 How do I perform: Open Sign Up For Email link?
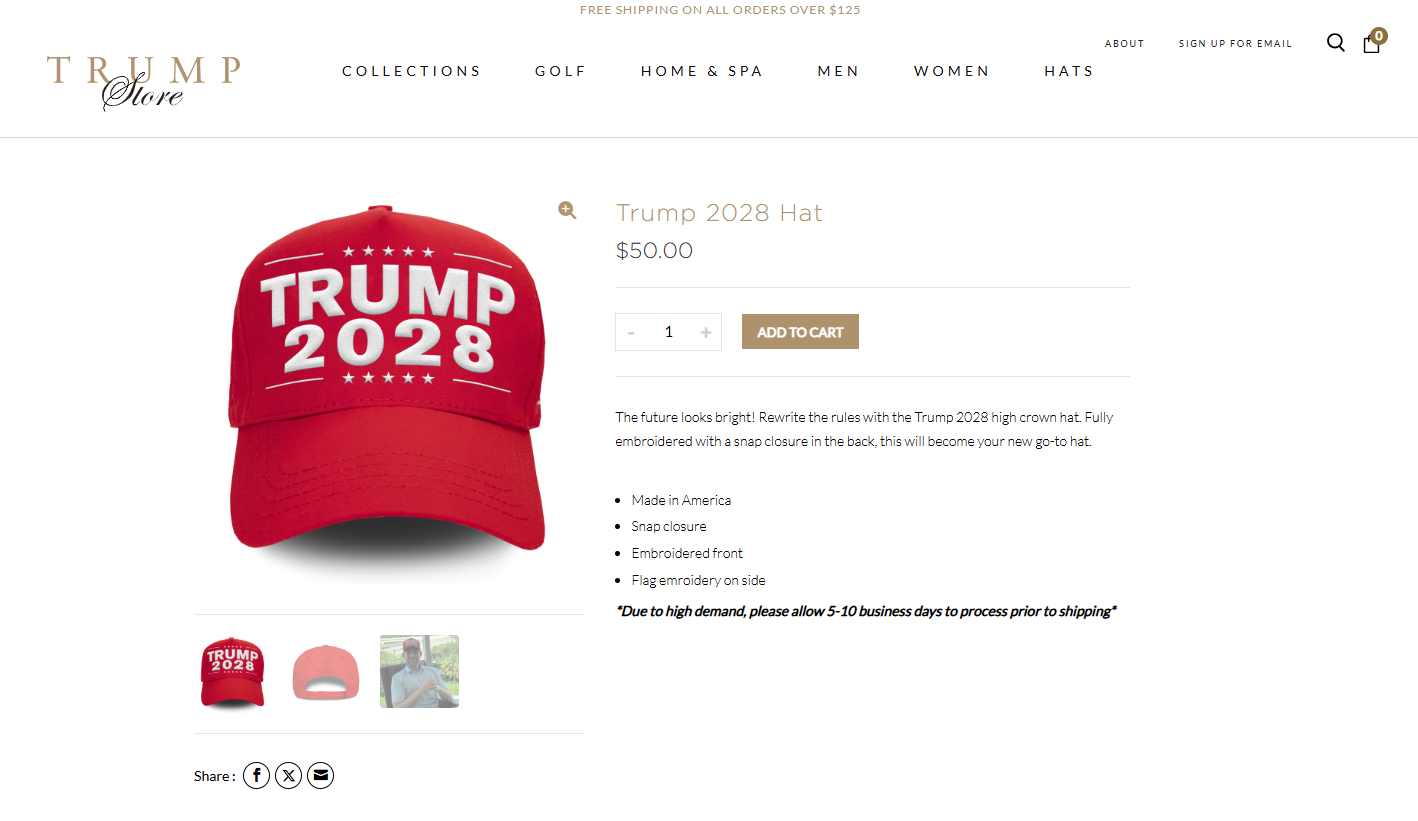click(1235, 44)
